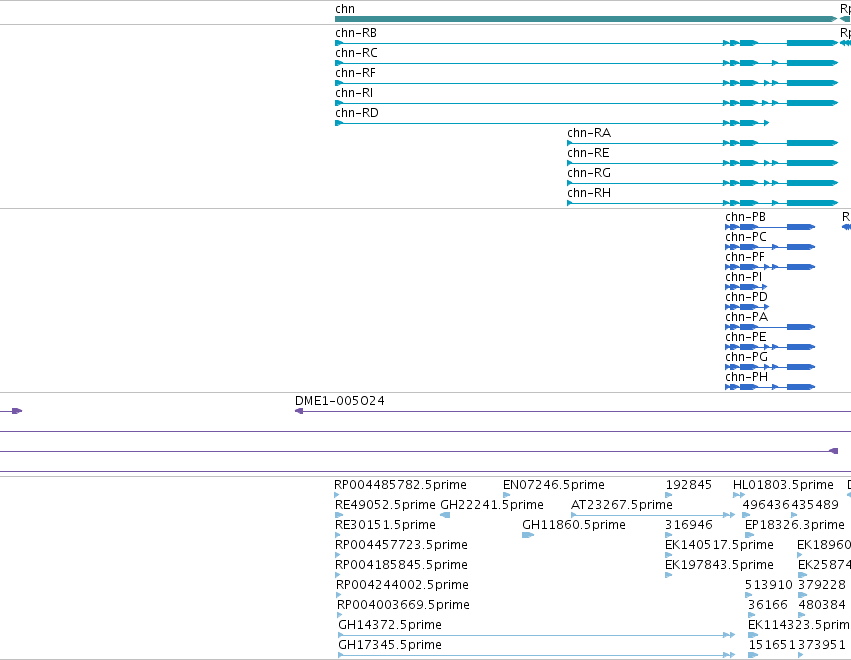851x660 pixels.
Task: Choose the chn-RD transcript label
Action: point(357,113)
